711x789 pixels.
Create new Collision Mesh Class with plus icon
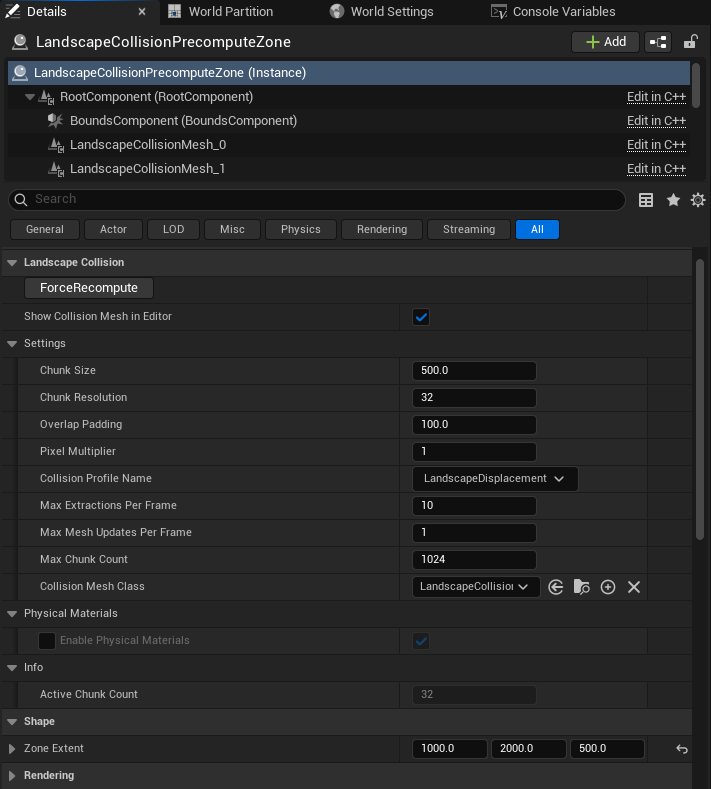tap(608, 587)
